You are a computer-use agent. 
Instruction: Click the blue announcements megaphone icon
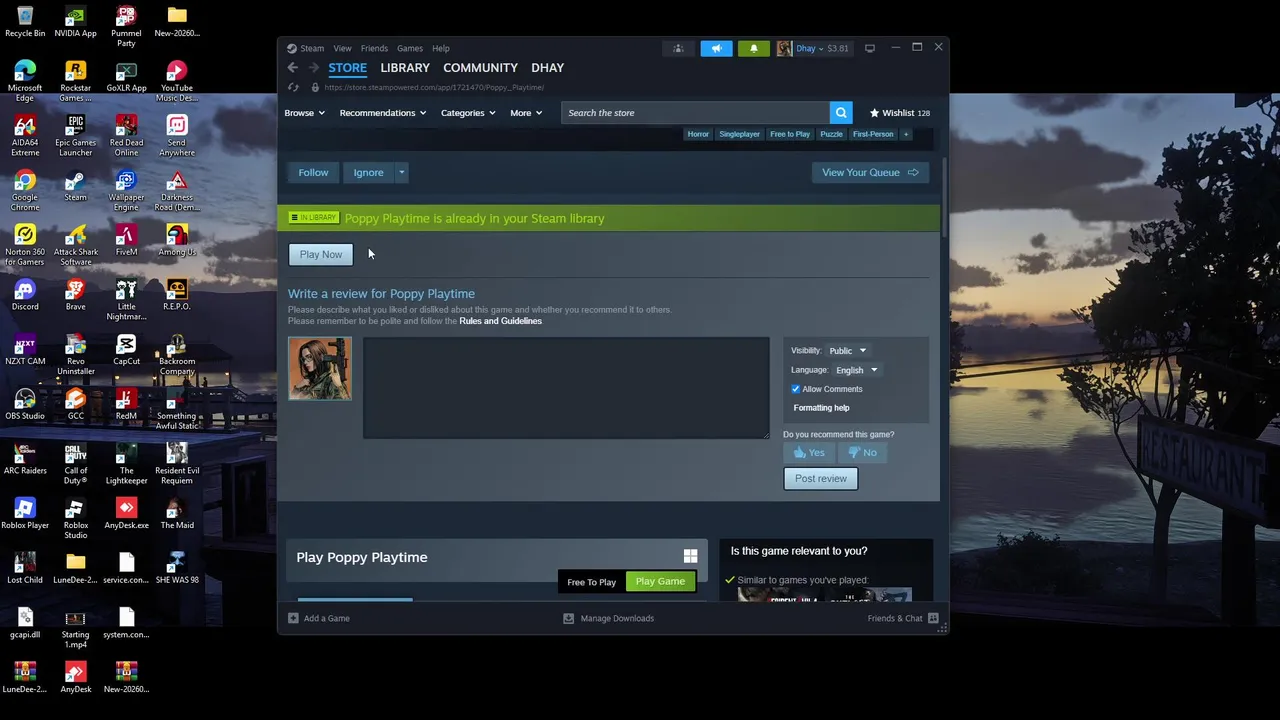716,48
